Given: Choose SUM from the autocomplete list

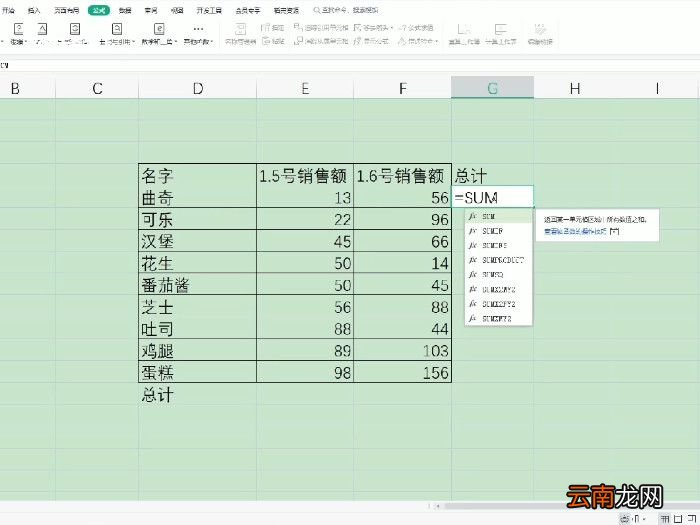Looking at the screenshot, I should coord(498,217).
